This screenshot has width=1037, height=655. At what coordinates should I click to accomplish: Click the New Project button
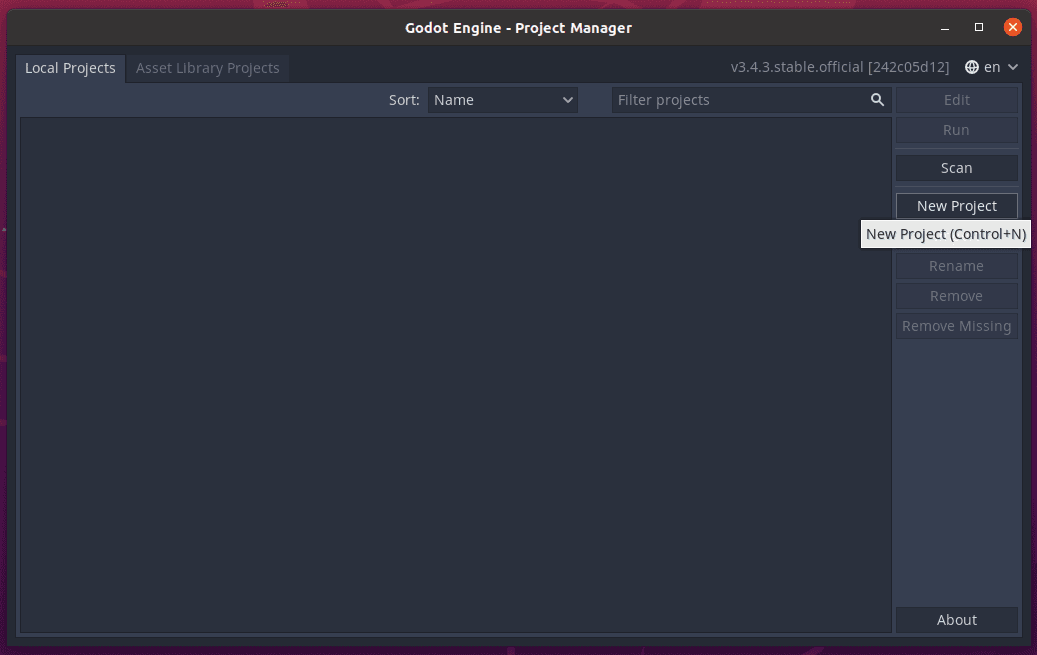coord(956,206)
